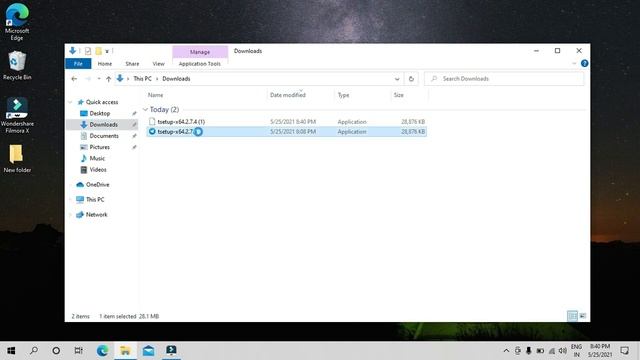Open the File menu
The height and width of the screenshot is (360, 640).
(78, 64)
